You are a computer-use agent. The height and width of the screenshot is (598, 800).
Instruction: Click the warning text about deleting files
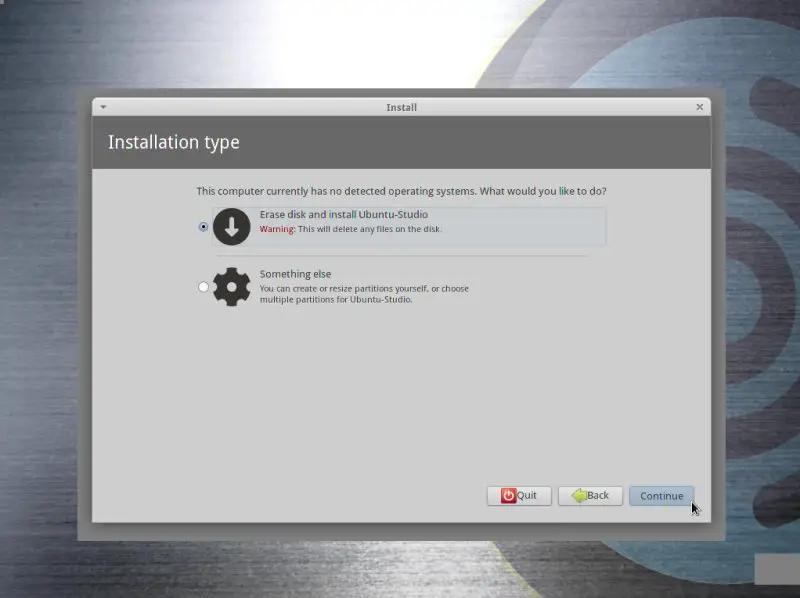[x=351, y=229]
